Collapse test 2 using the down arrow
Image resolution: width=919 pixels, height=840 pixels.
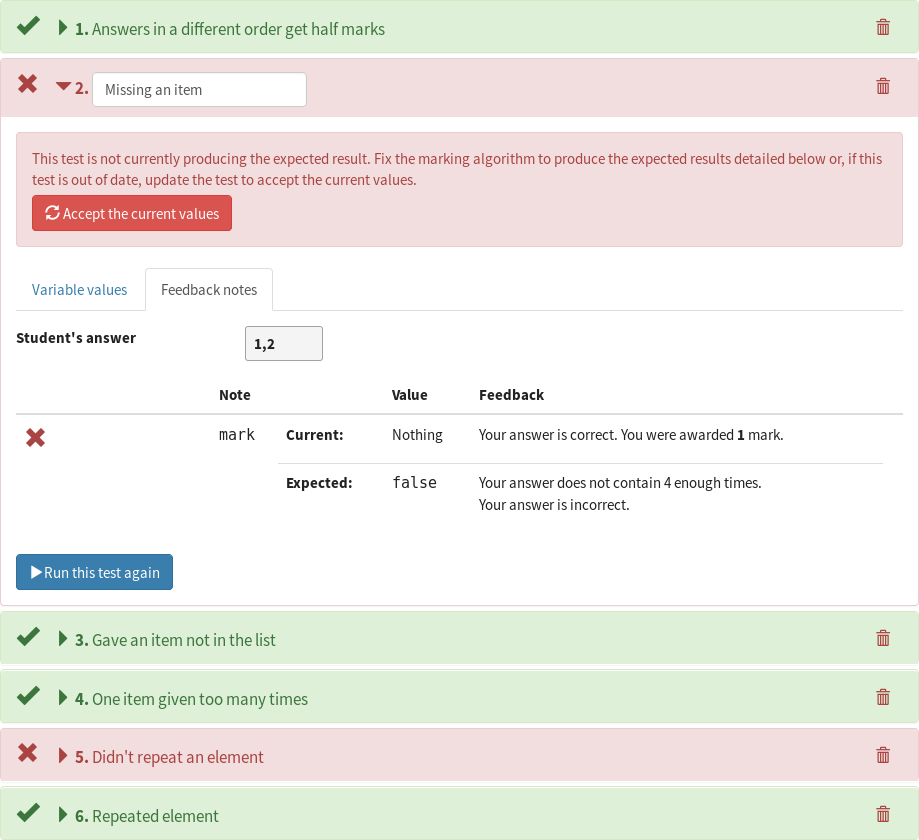[x=63, y=86]
